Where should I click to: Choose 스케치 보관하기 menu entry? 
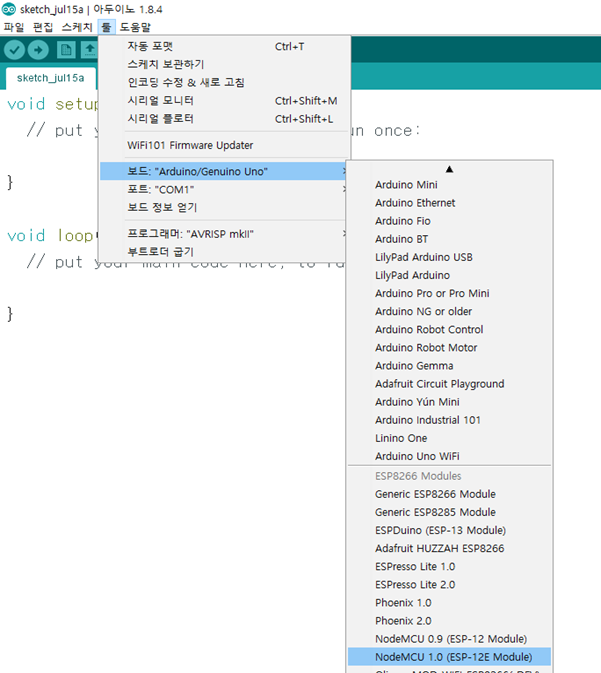pos(225,64)
